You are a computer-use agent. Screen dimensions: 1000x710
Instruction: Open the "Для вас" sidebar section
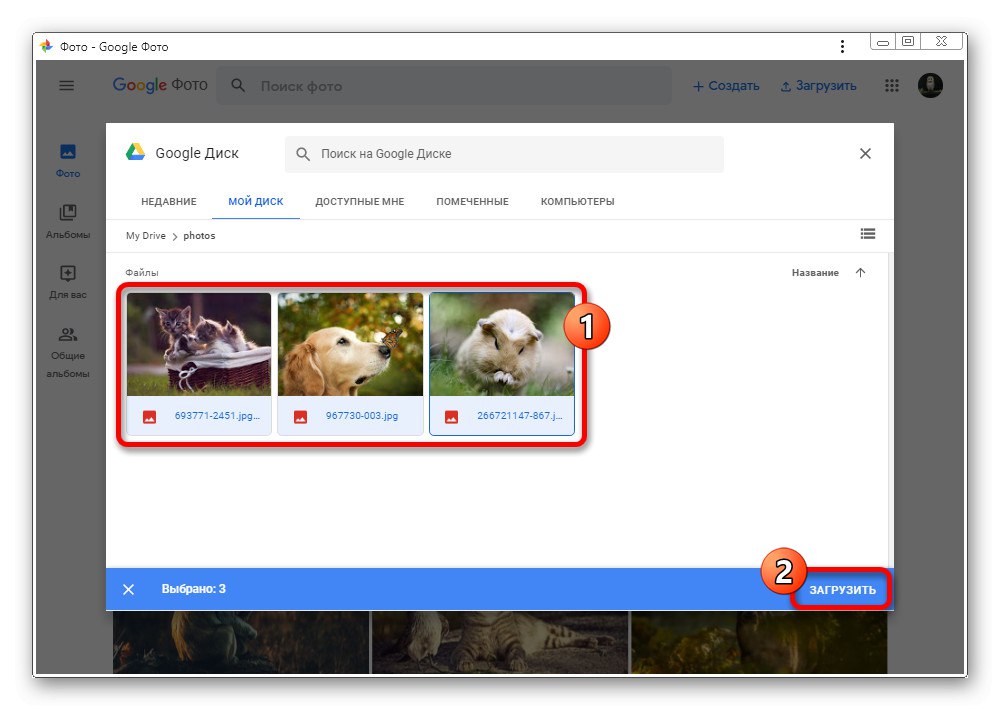(66, 282)
